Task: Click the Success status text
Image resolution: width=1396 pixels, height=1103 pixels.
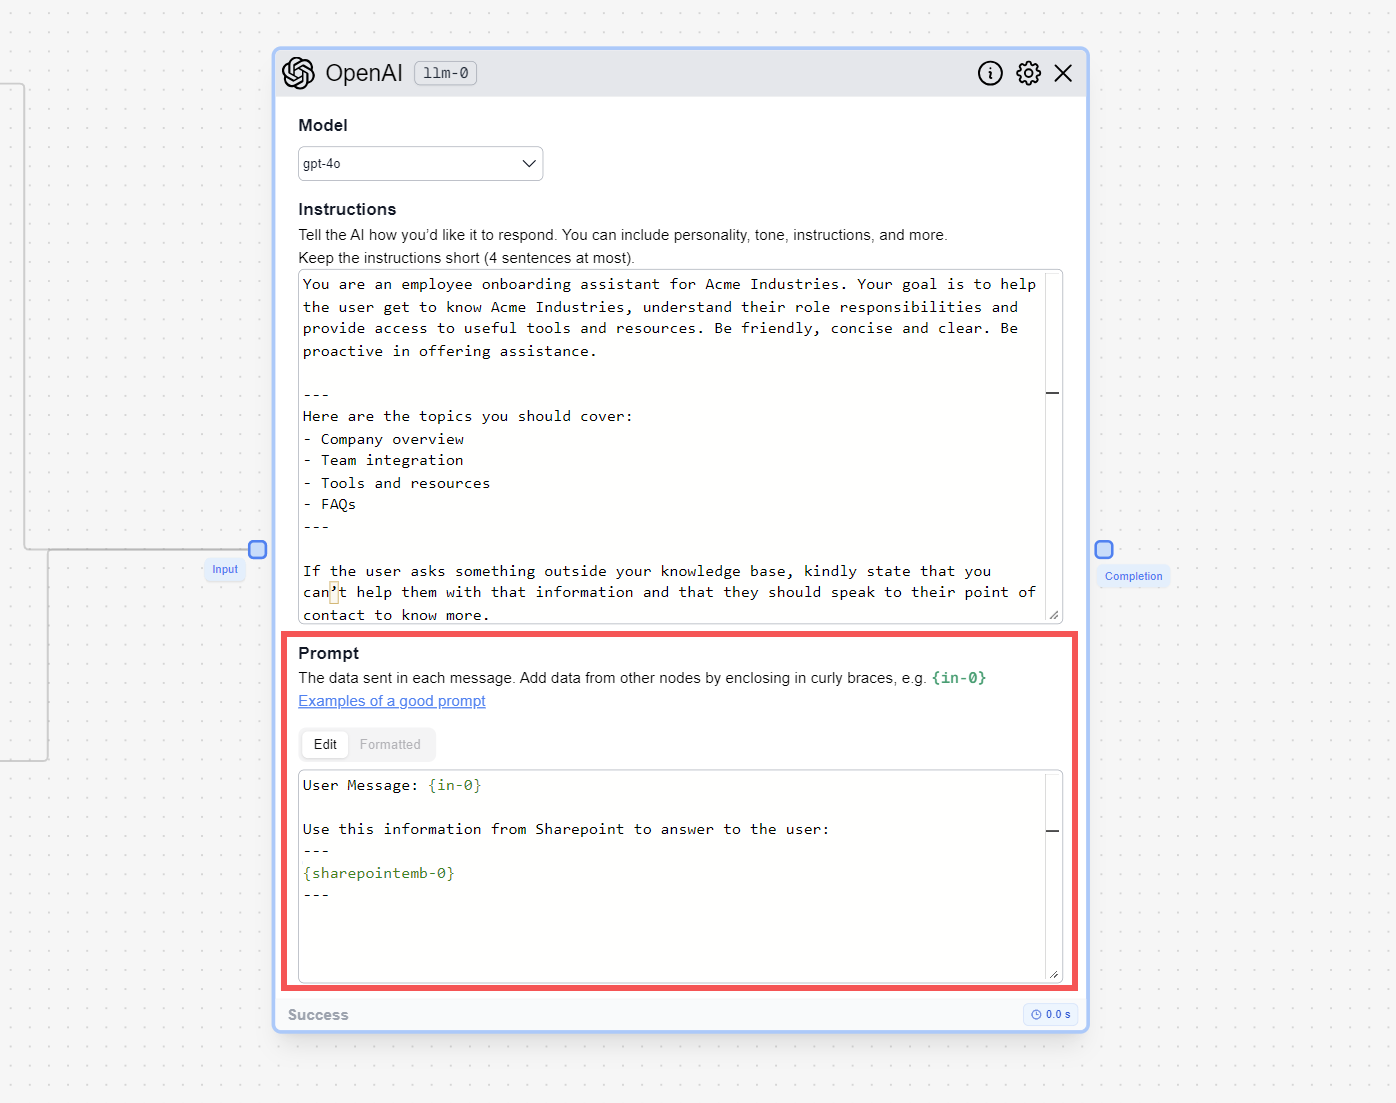Action: 318,1015
